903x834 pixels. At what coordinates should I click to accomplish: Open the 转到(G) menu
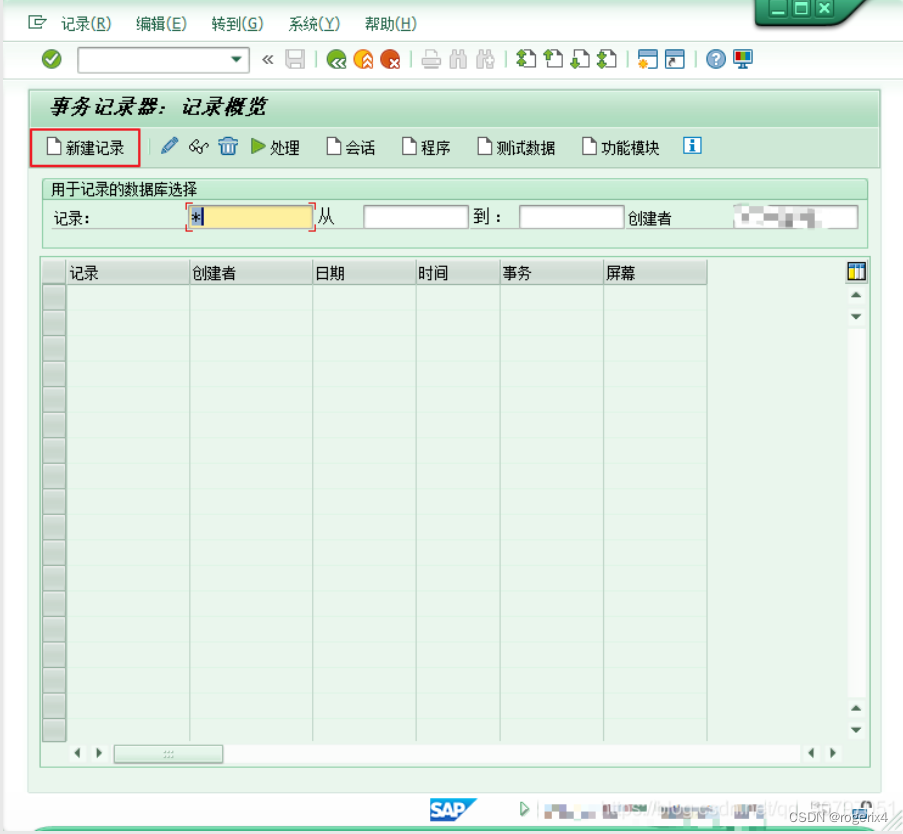(237, 23)
